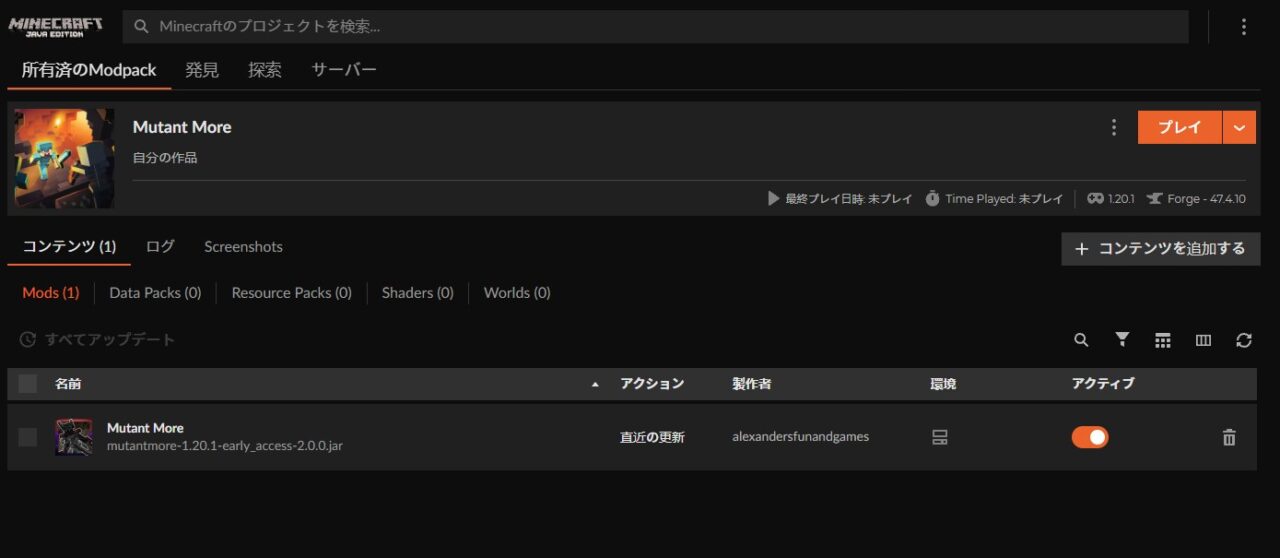Delete the Mutant More mod via trash icon
The height and width of the screenshot is (558, 1280).
[x=1229, y=437]
